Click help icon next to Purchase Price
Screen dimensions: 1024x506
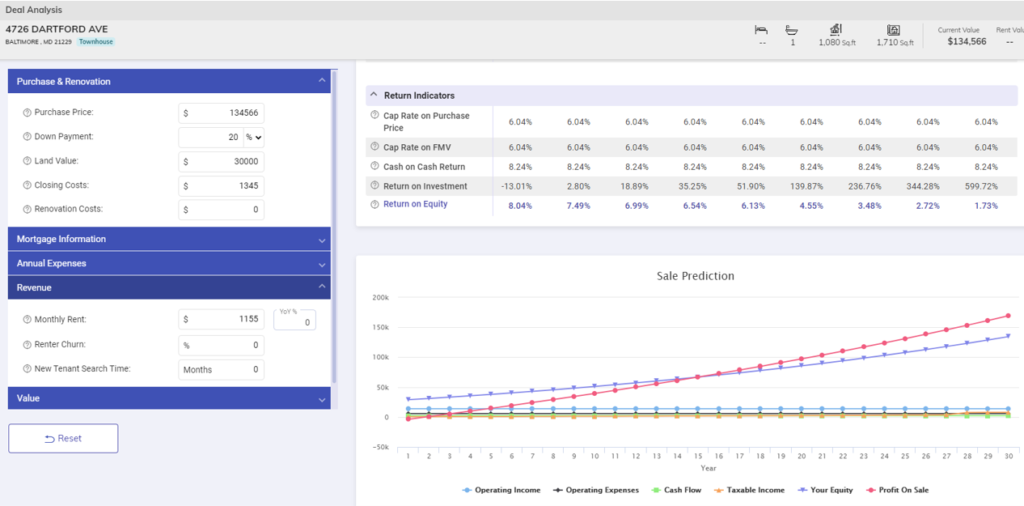click(x=27, y=112)
